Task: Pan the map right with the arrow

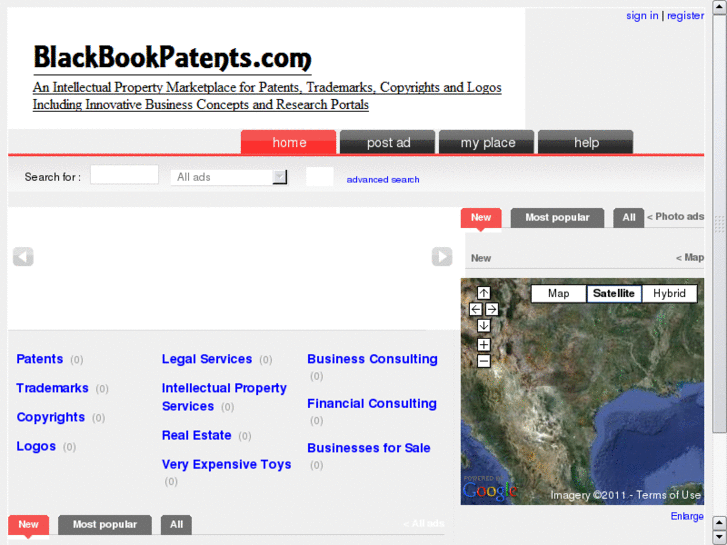Action: (x=492, y=309)
